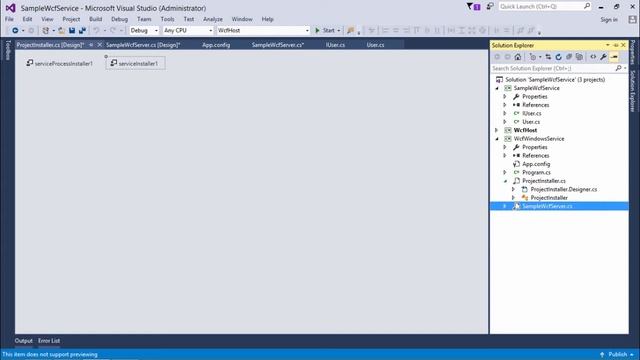Click the Solution Explorer search magnifier icon
The width and height of the screenshot is (640, 360).
(x=618, y=69)
